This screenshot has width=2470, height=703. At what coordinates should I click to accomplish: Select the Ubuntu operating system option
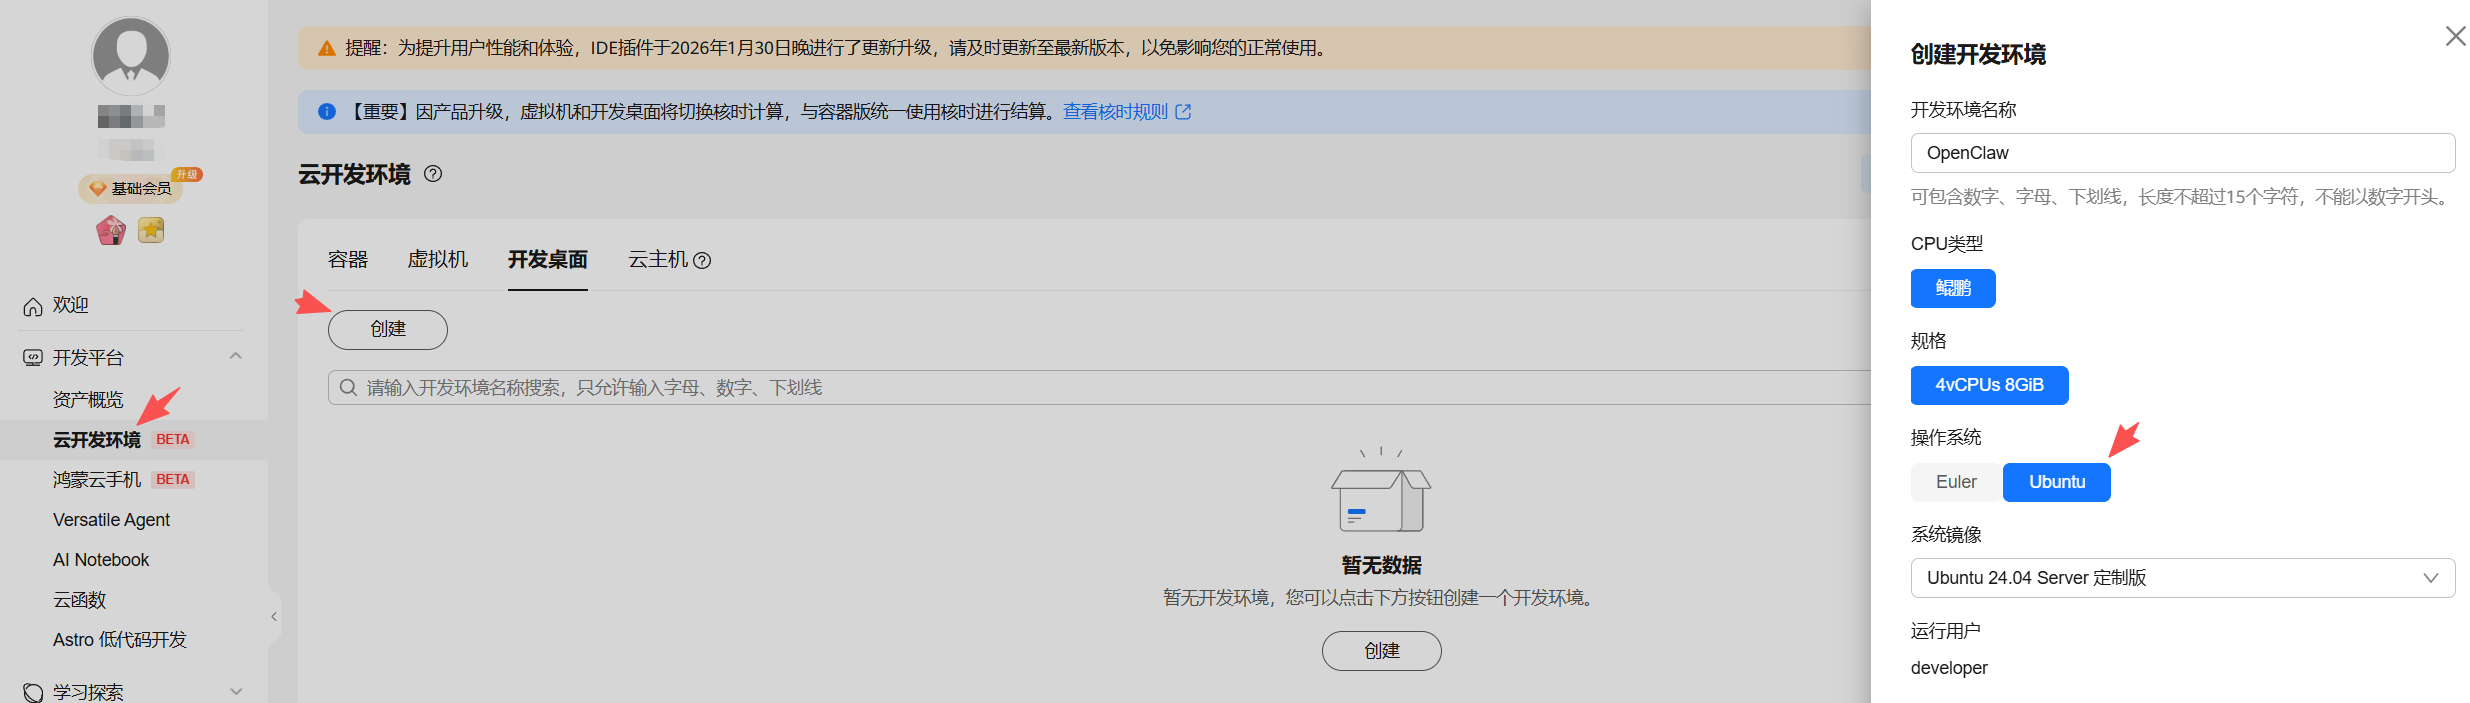coord(2056,482)
